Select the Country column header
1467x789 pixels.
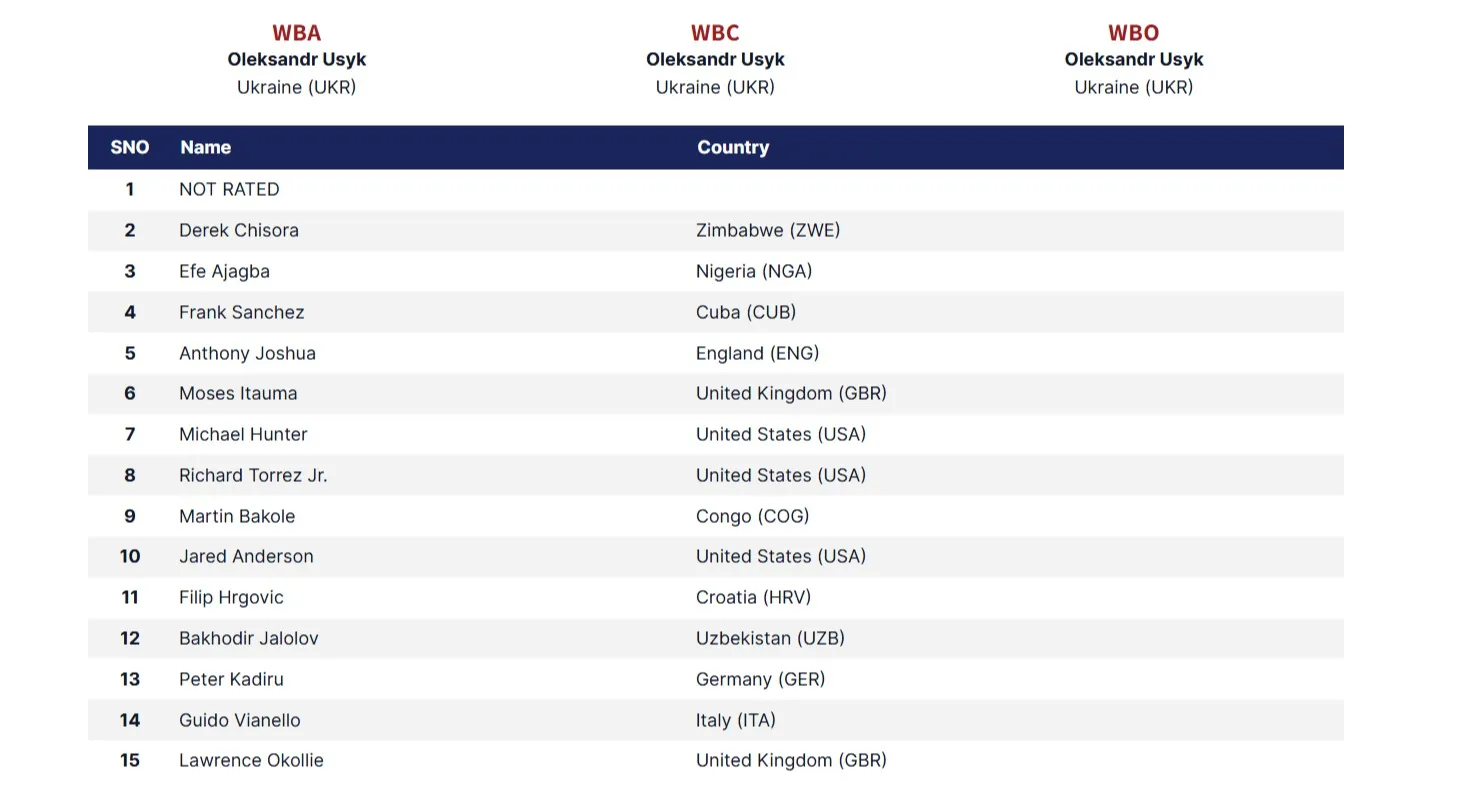click(733, 147)
